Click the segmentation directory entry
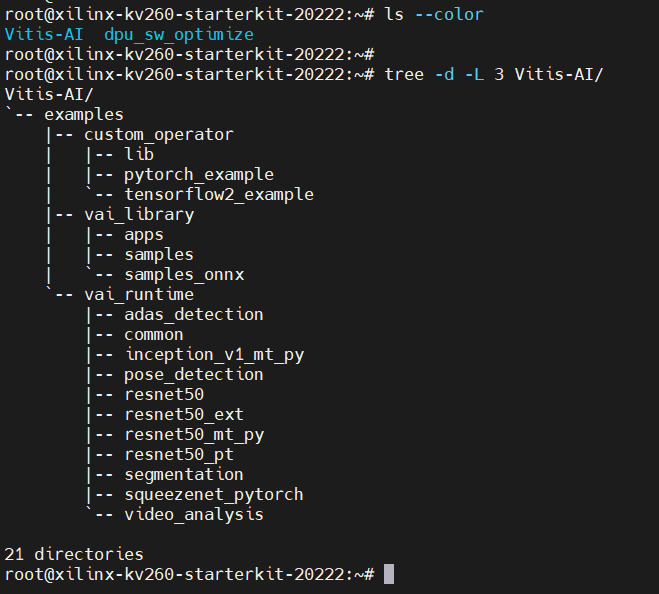The height and width of the screenshot is (594, 659). coord(184,475)
